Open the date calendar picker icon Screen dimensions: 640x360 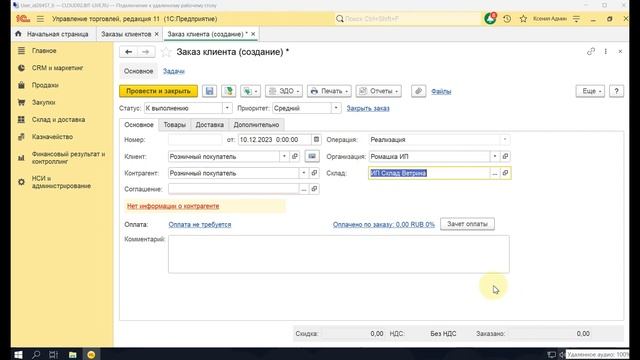[316, 140]
